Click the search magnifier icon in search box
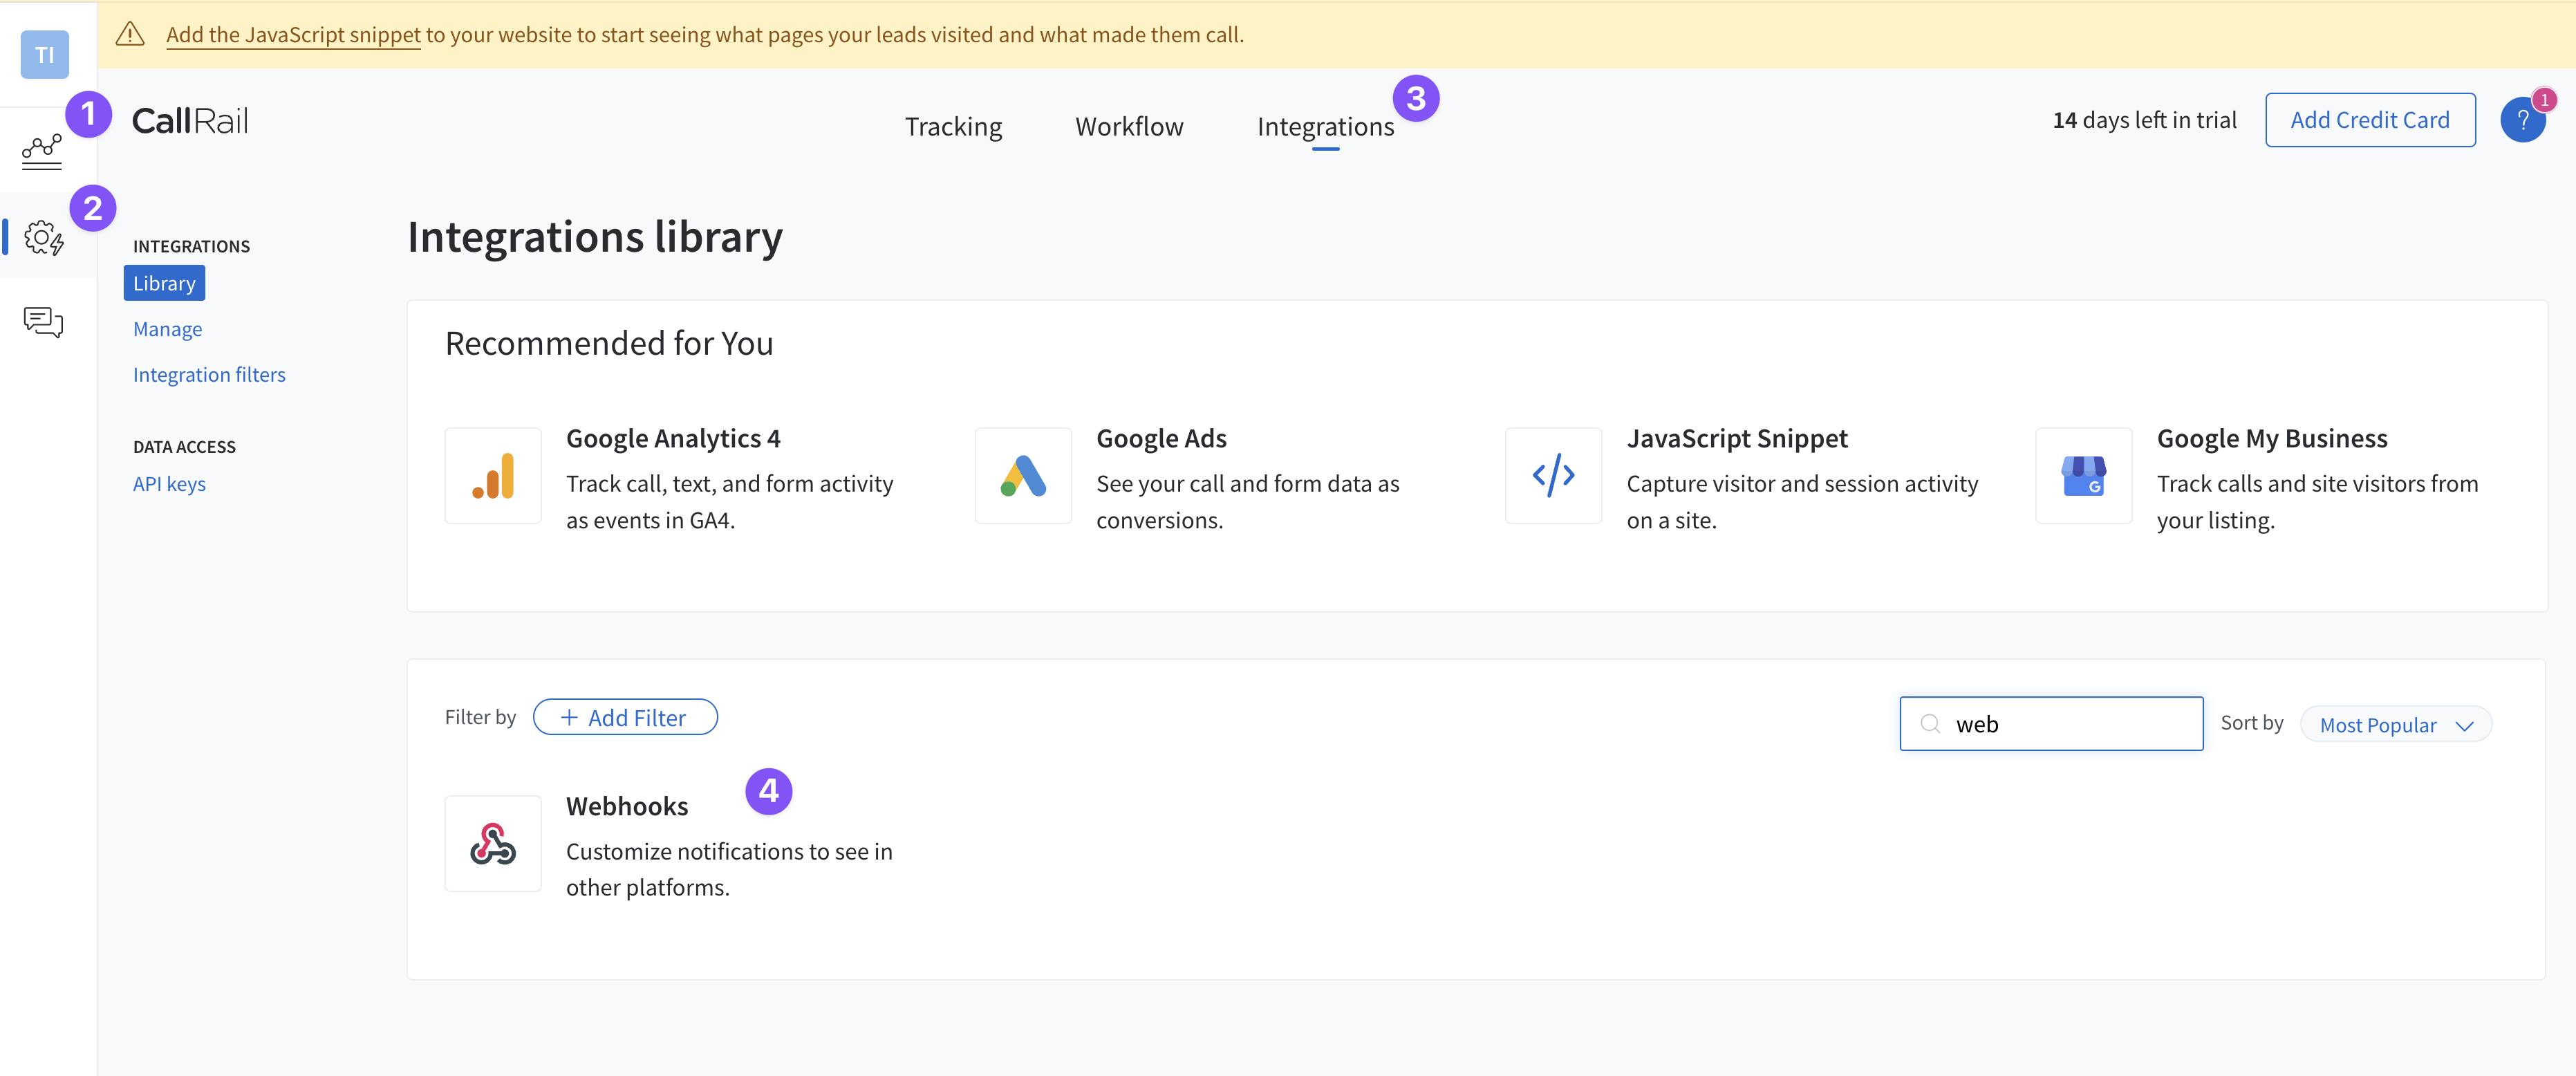Image resolution: width=2576 pixels, height=1076 pixels. 1930,724
